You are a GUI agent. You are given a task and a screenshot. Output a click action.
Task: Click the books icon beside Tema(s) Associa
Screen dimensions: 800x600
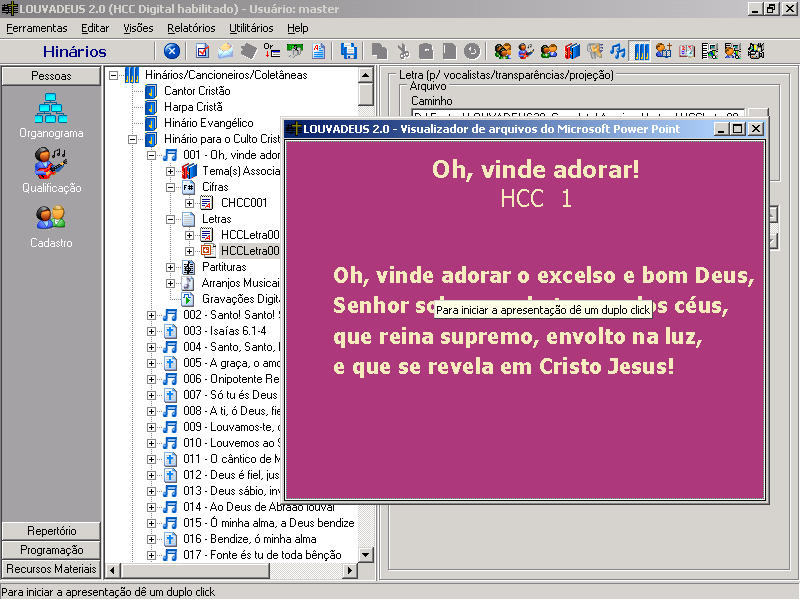(x=189, y=171)
